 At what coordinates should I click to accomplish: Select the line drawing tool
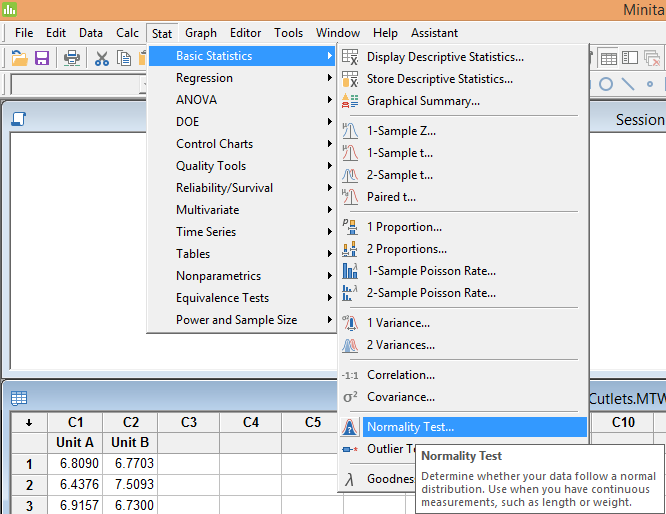pyautogui.click(x=628, y=84)
